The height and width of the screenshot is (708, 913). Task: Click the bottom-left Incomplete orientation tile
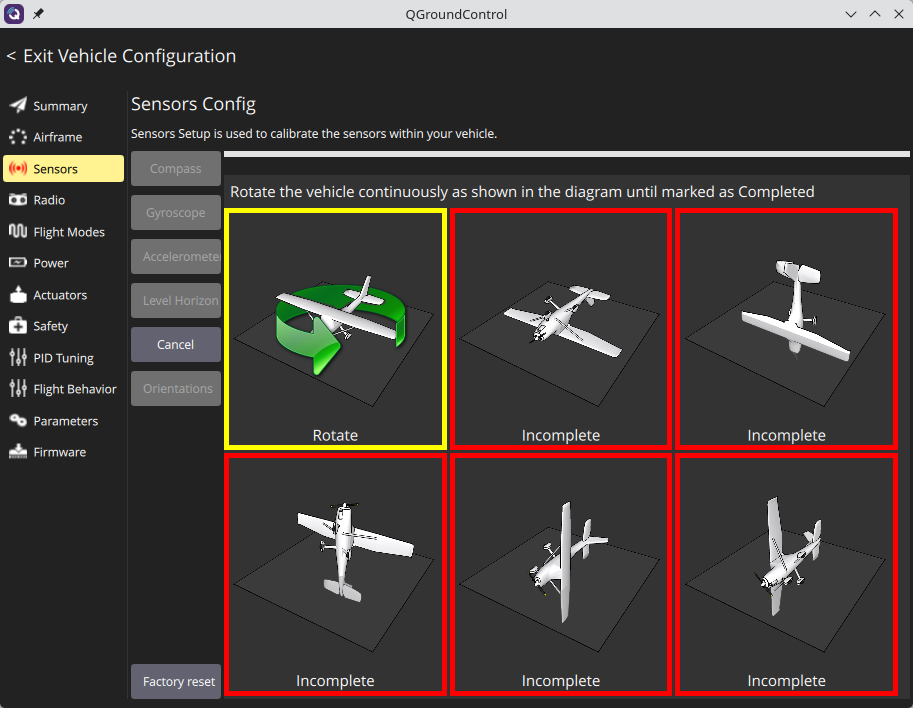[x=335, y=574]
